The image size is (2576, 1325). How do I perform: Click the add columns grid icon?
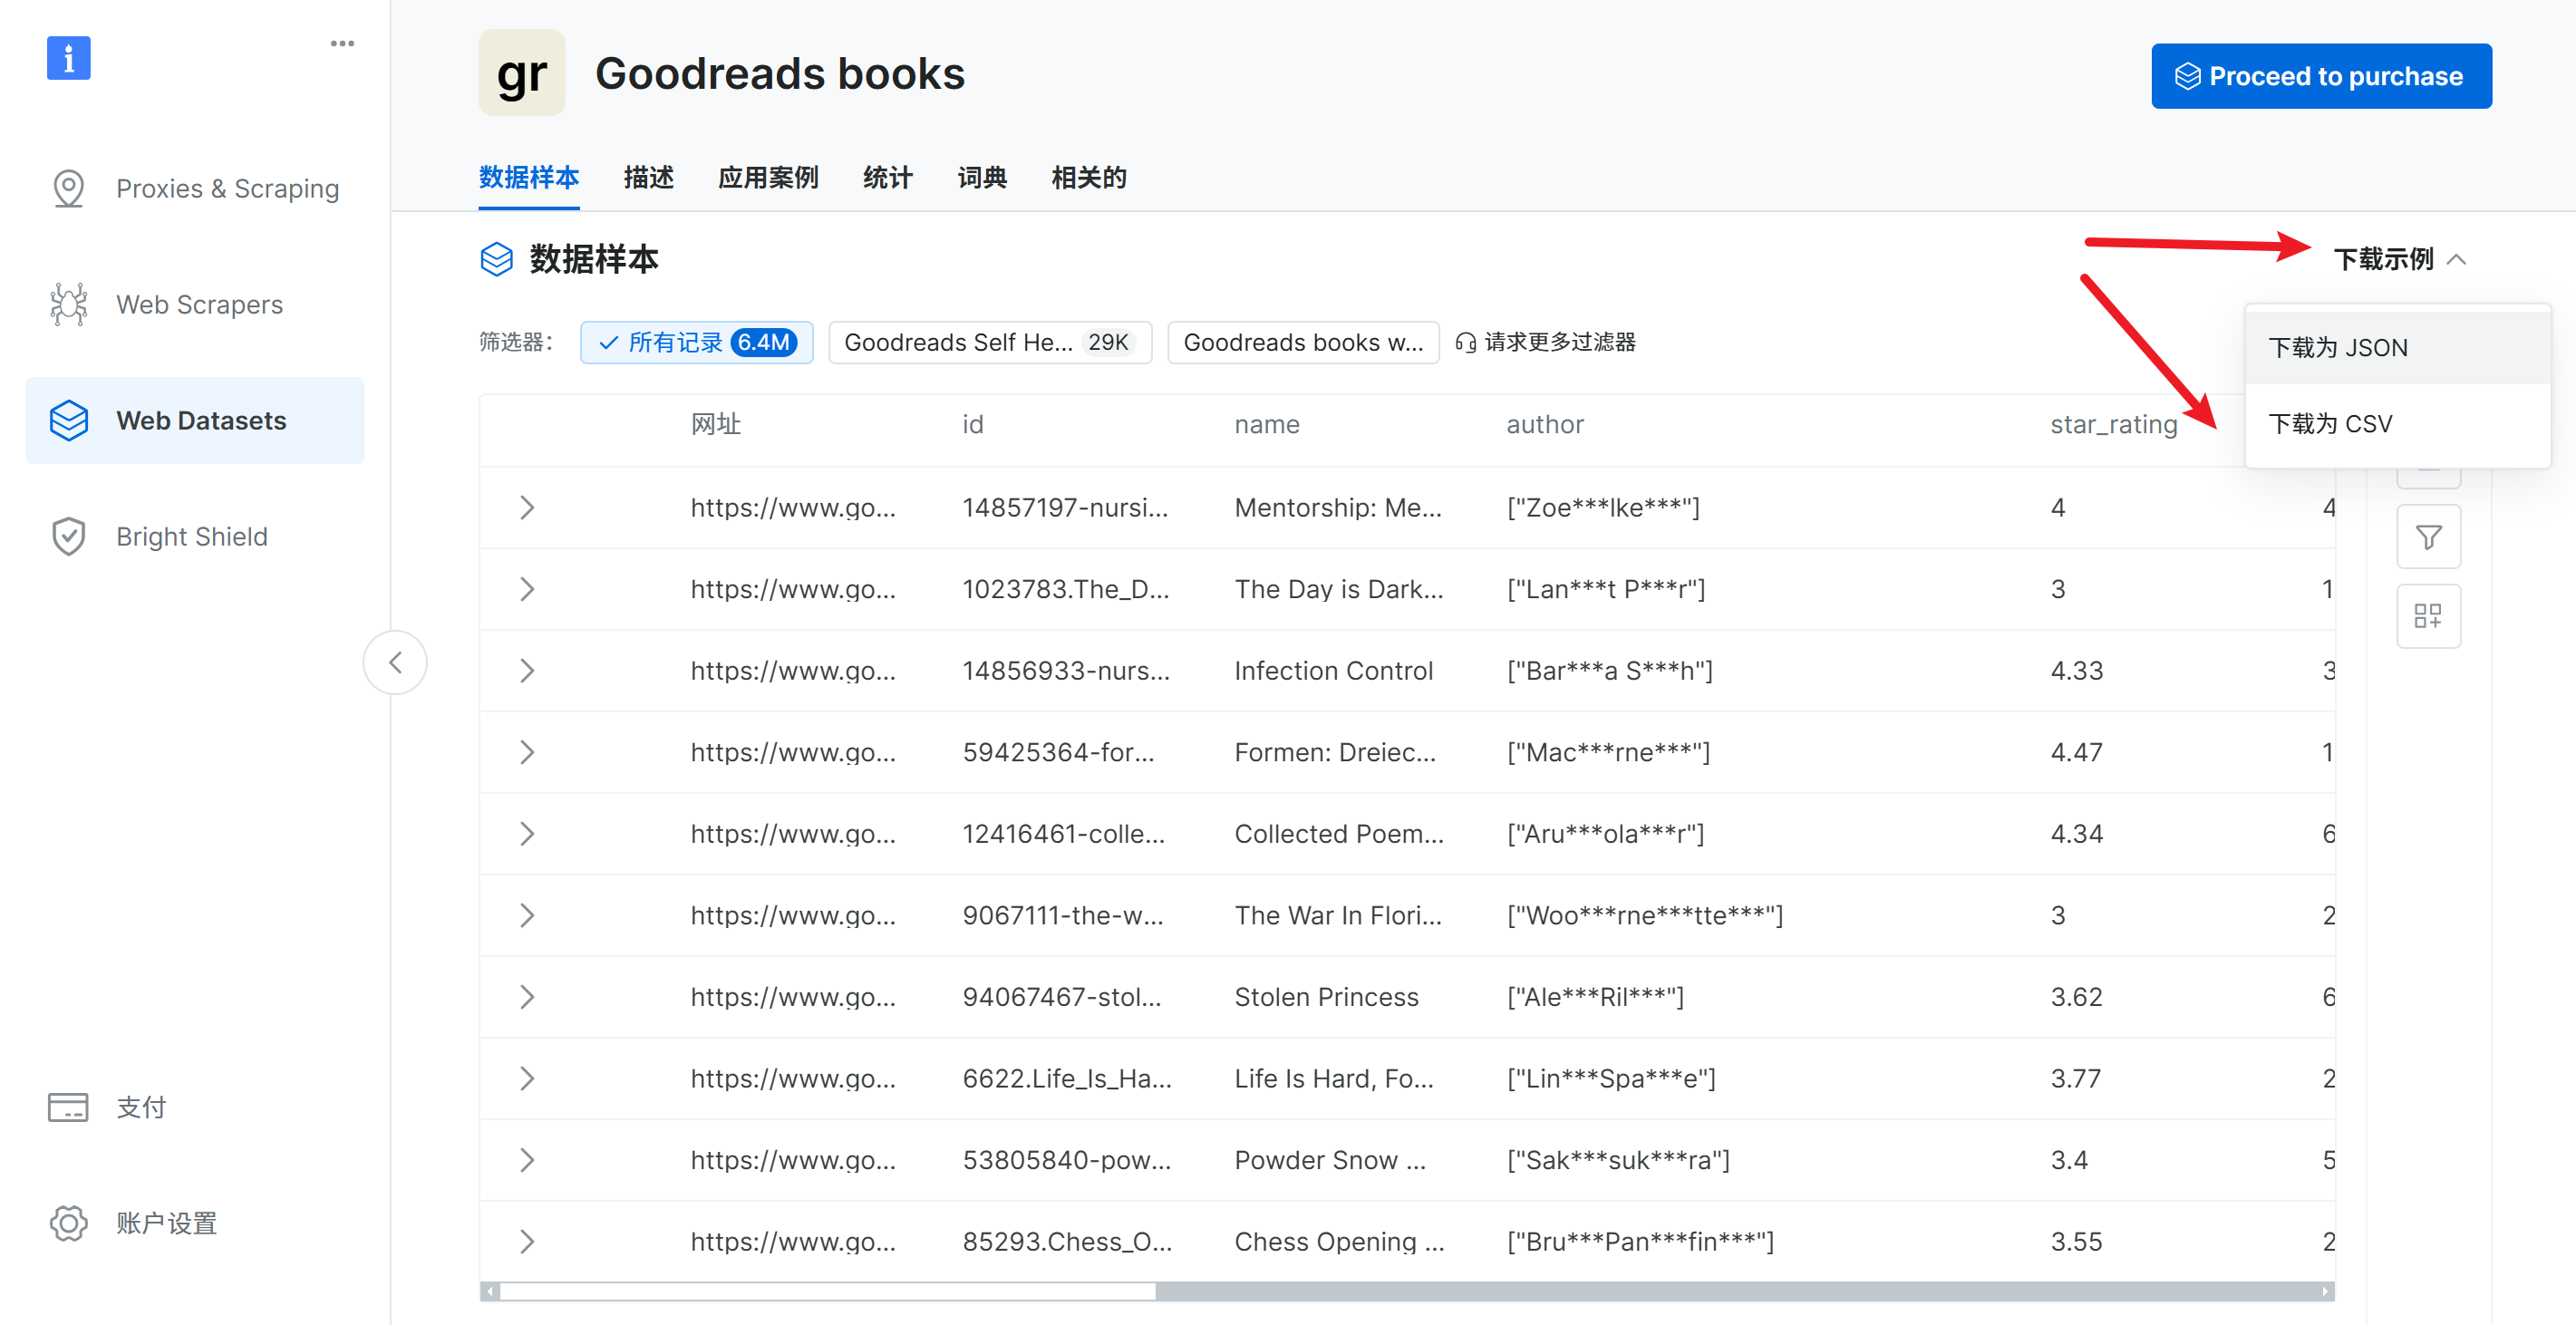[x=2428, y=616]
